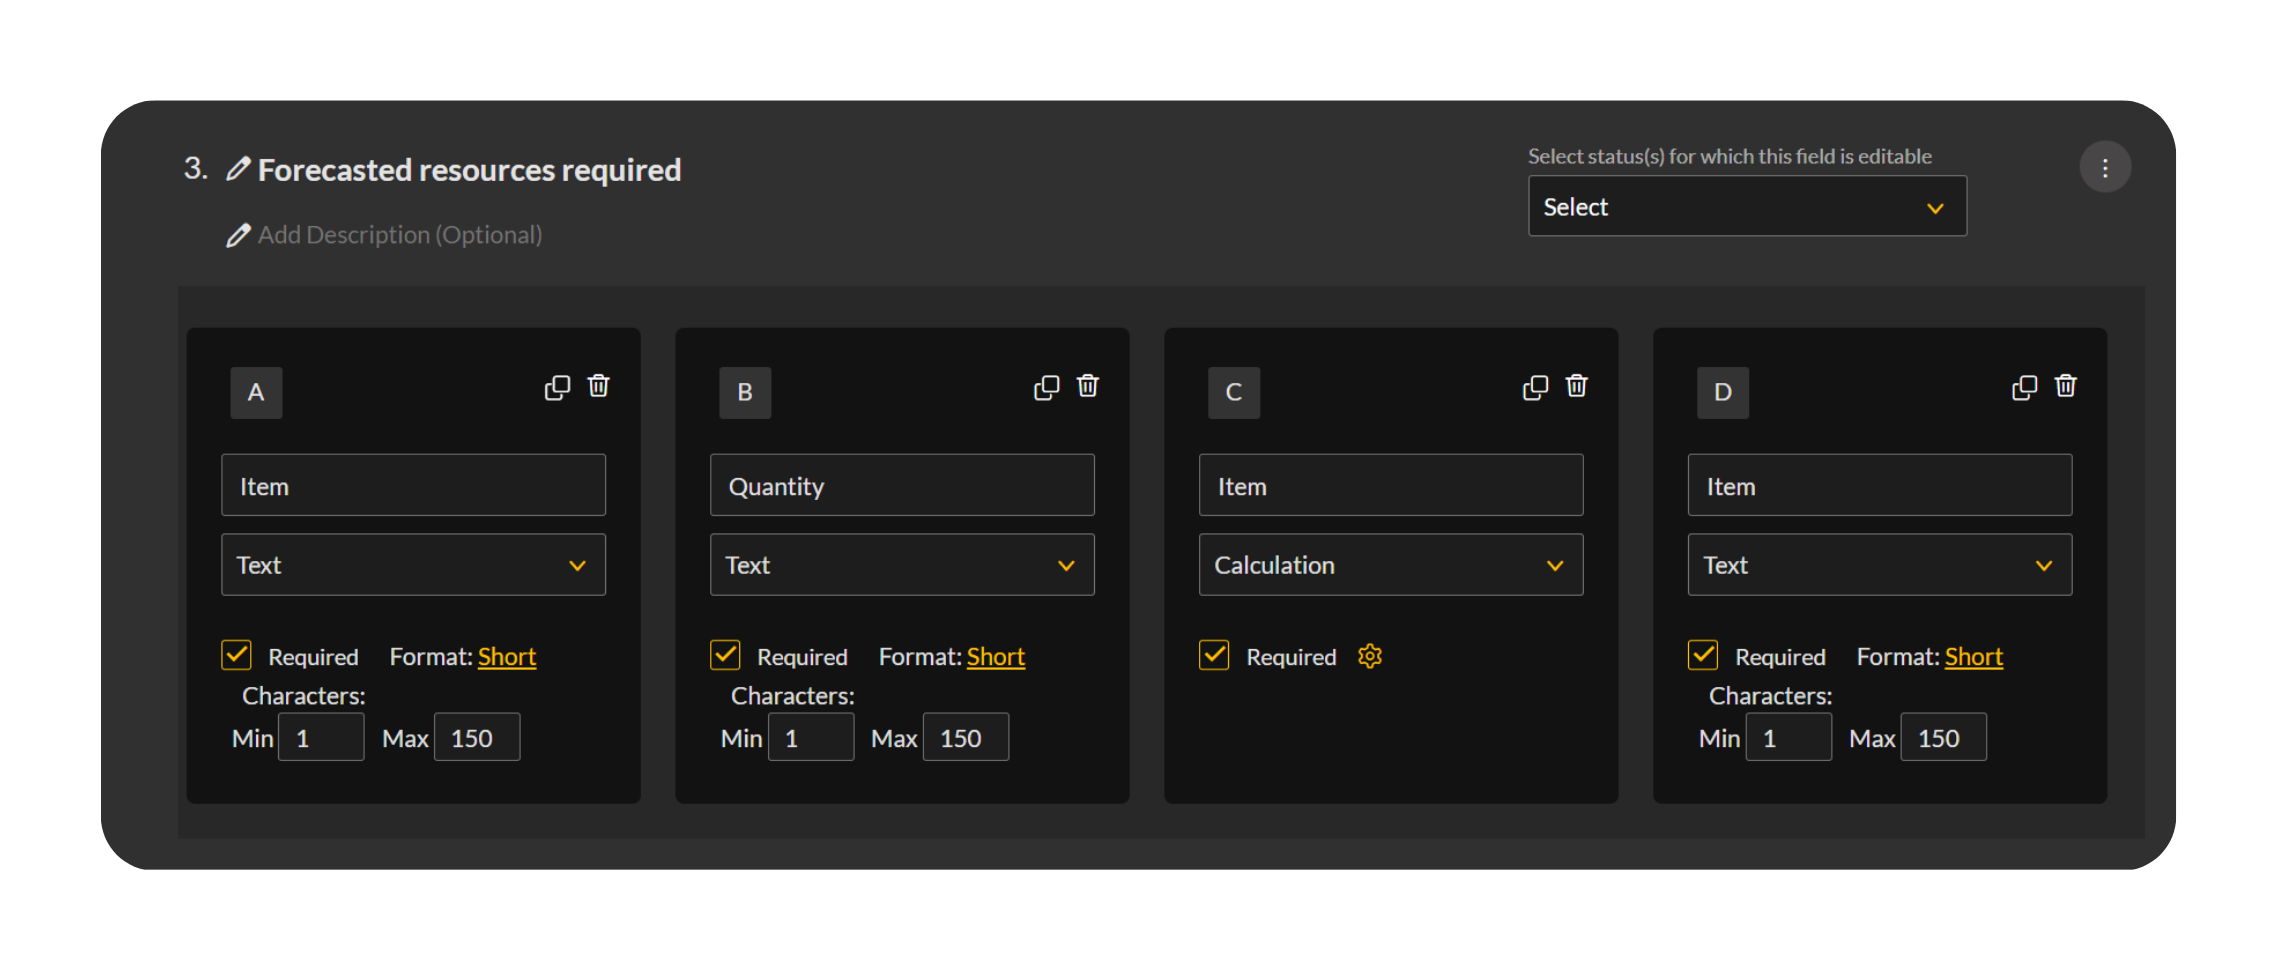
Task: Duplicate column D using the copy icon
Action: (x=2024, y=388)
